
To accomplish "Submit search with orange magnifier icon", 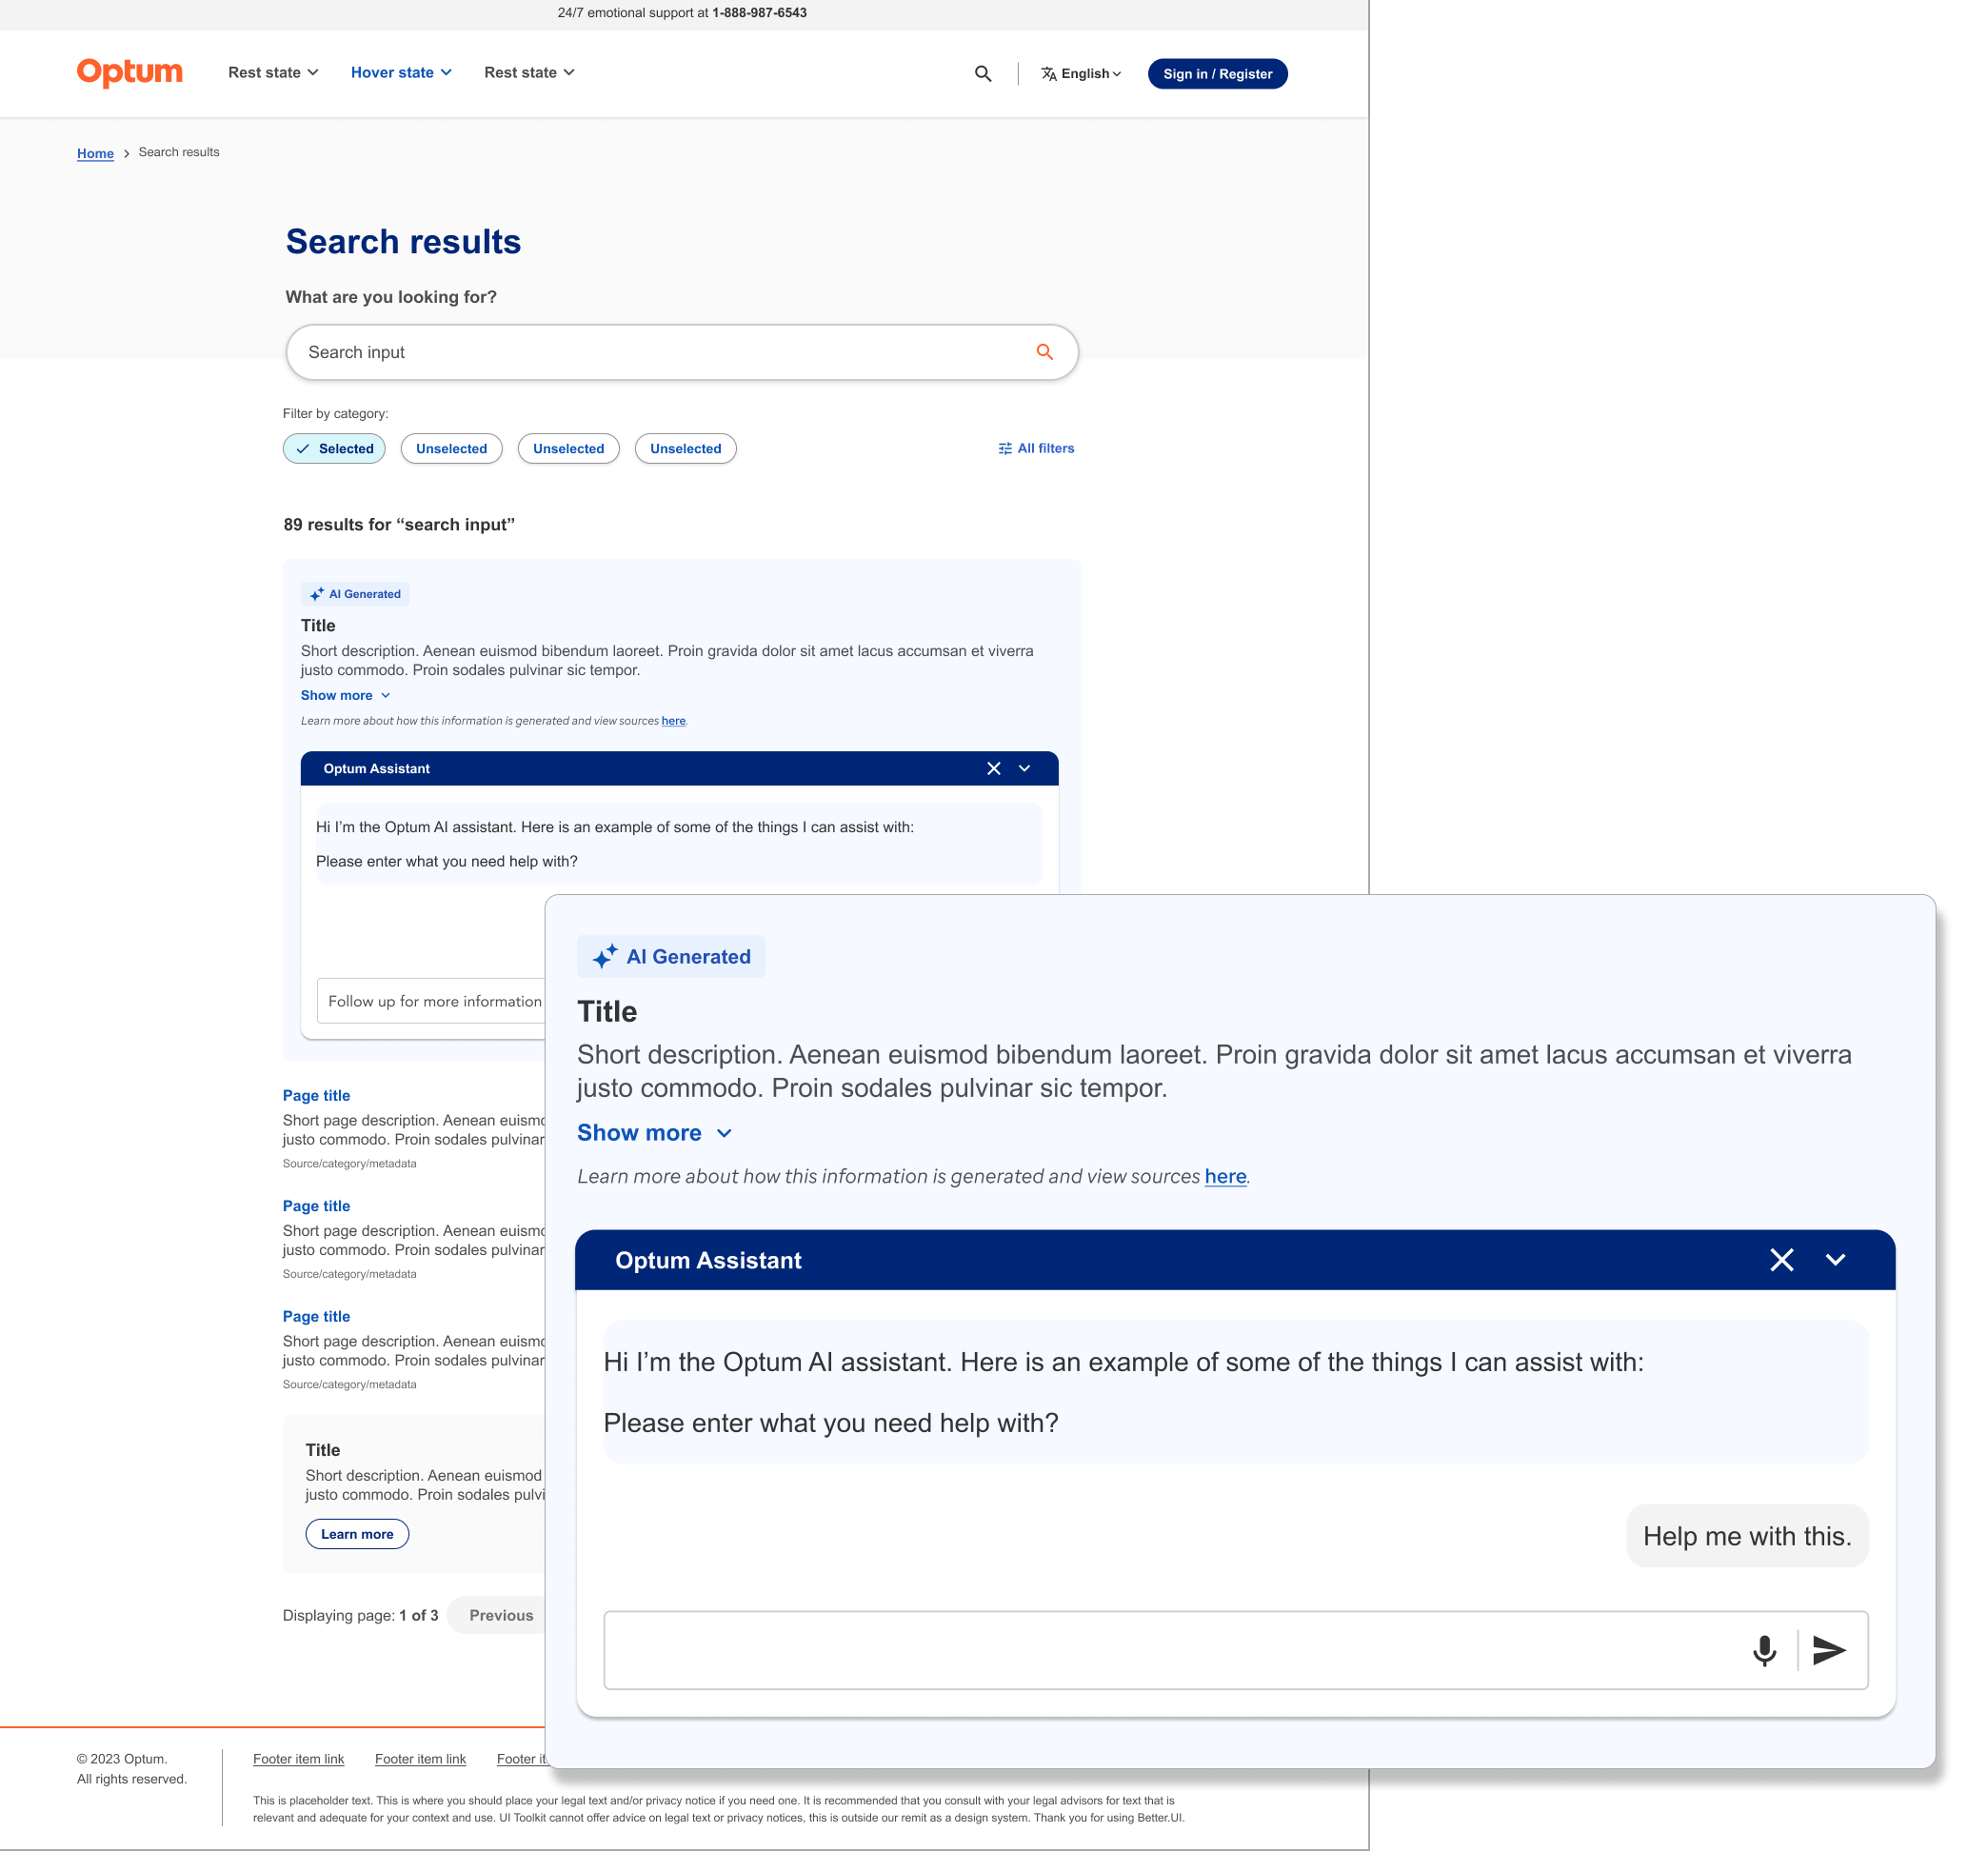I will pos(1045,352).
